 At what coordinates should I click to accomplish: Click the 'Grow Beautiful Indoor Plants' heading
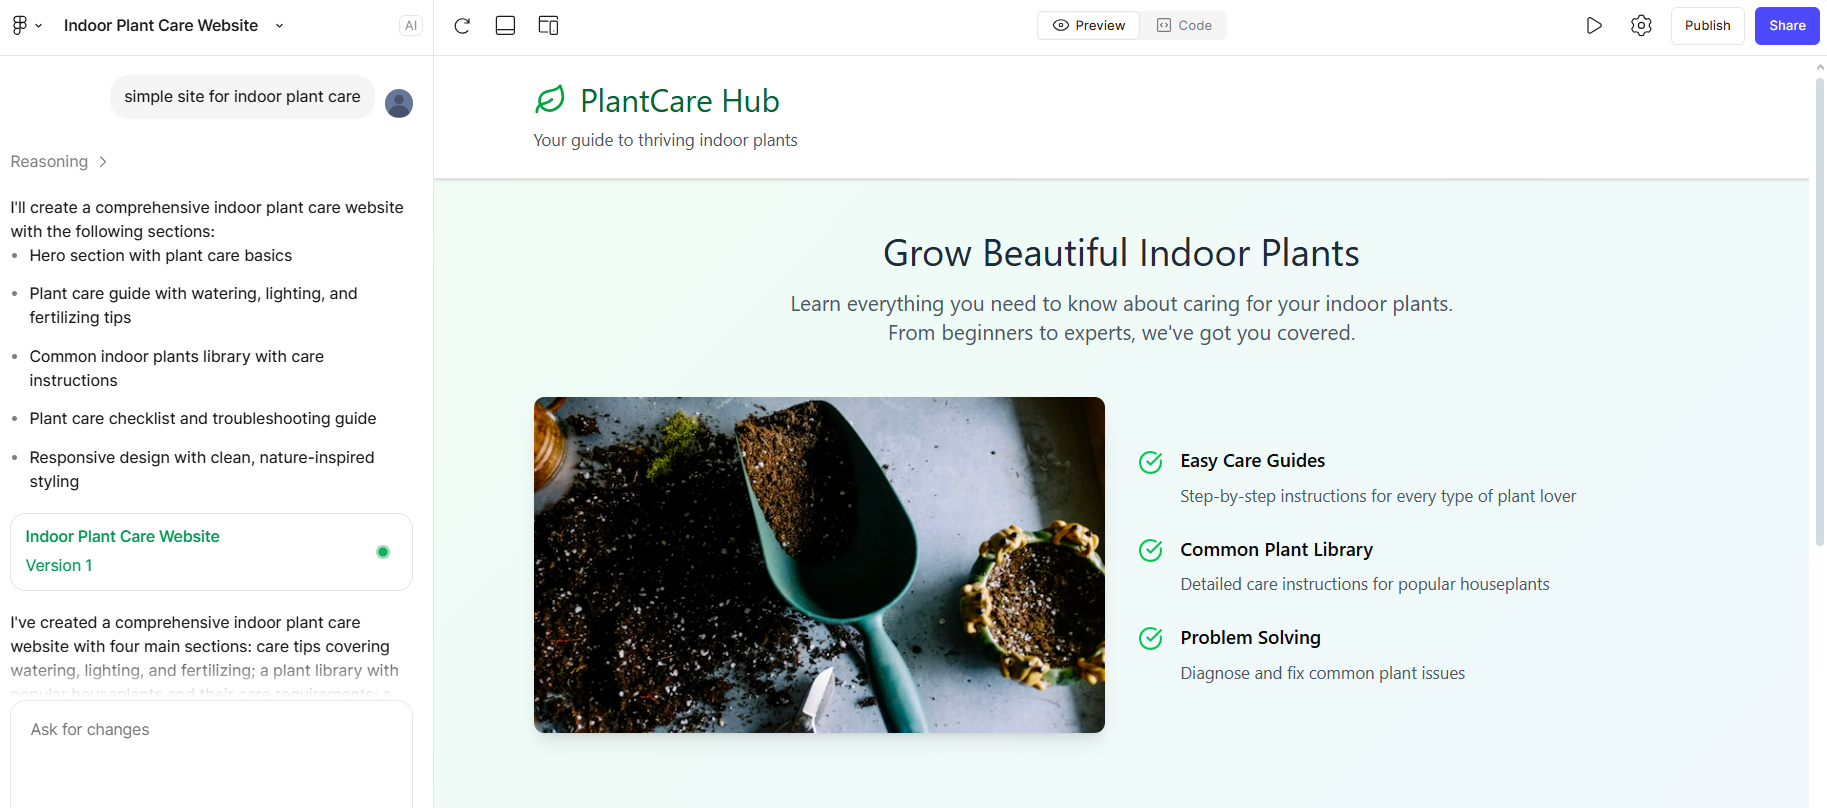[x=1121, y=253]
